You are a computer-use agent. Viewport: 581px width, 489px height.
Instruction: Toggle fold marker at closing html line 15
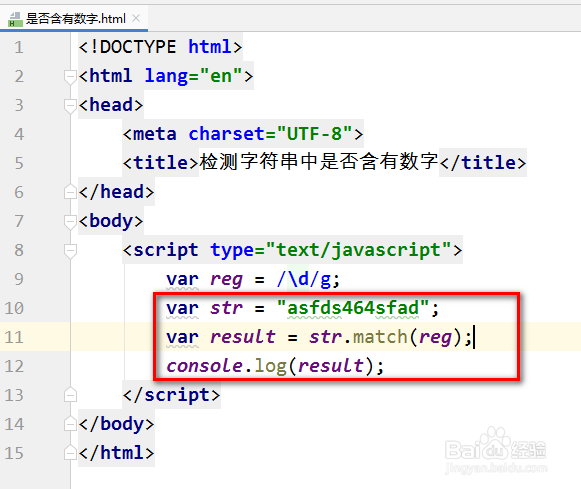pyautogui.click(x=70, y=453)
